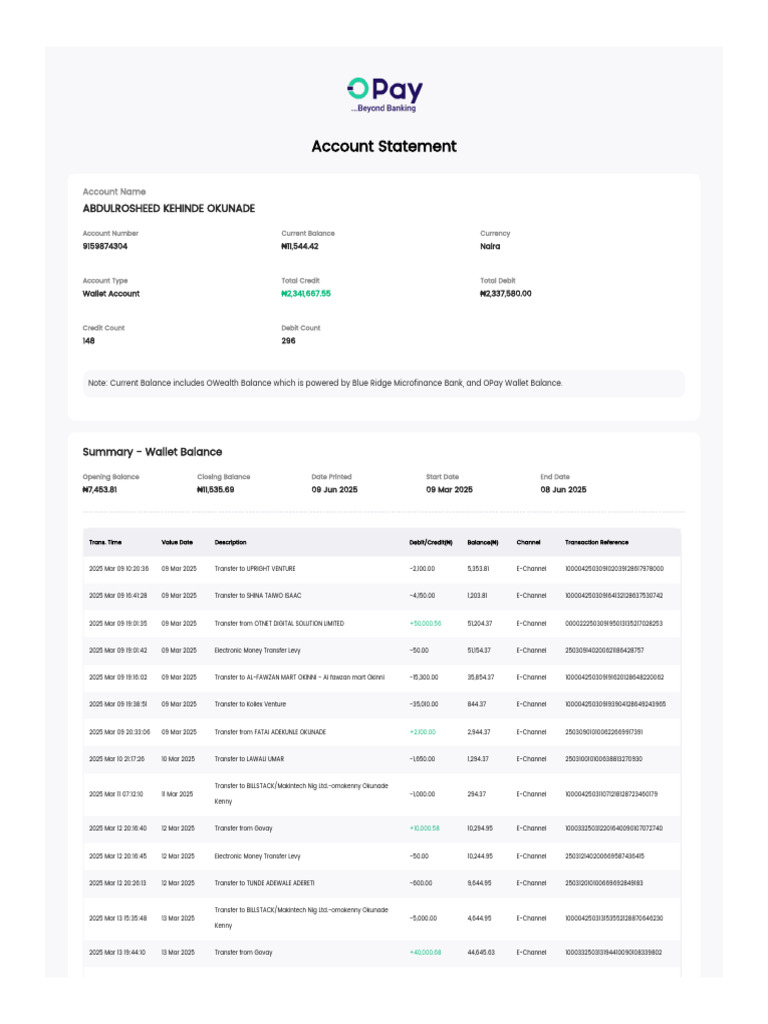Click the Balance(₦) column header
Screen dimensions: 768x1024
pos(483,543)
